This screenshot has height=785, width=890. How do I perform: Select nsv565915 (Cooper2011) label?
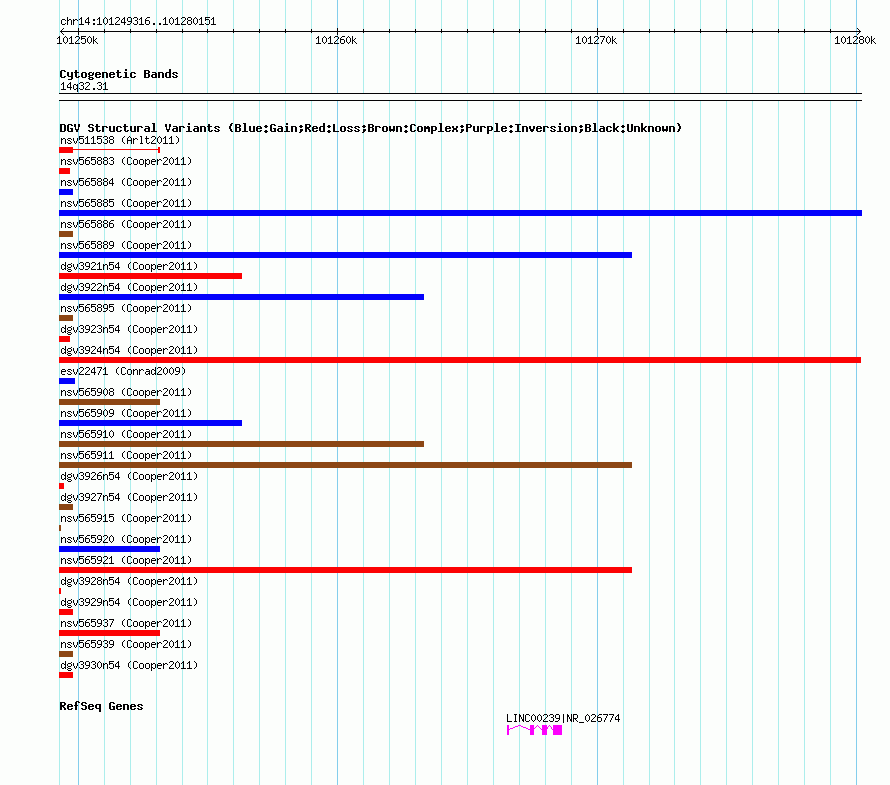(x=126, y=518)
